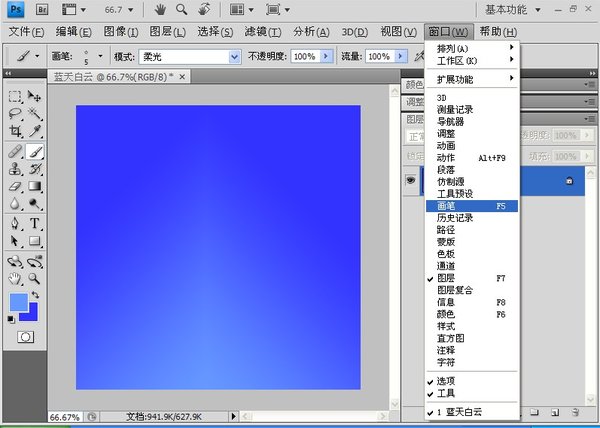The image size is (600, 428).
Task: Open the status bar info arrow
Action: coord(233,416)
